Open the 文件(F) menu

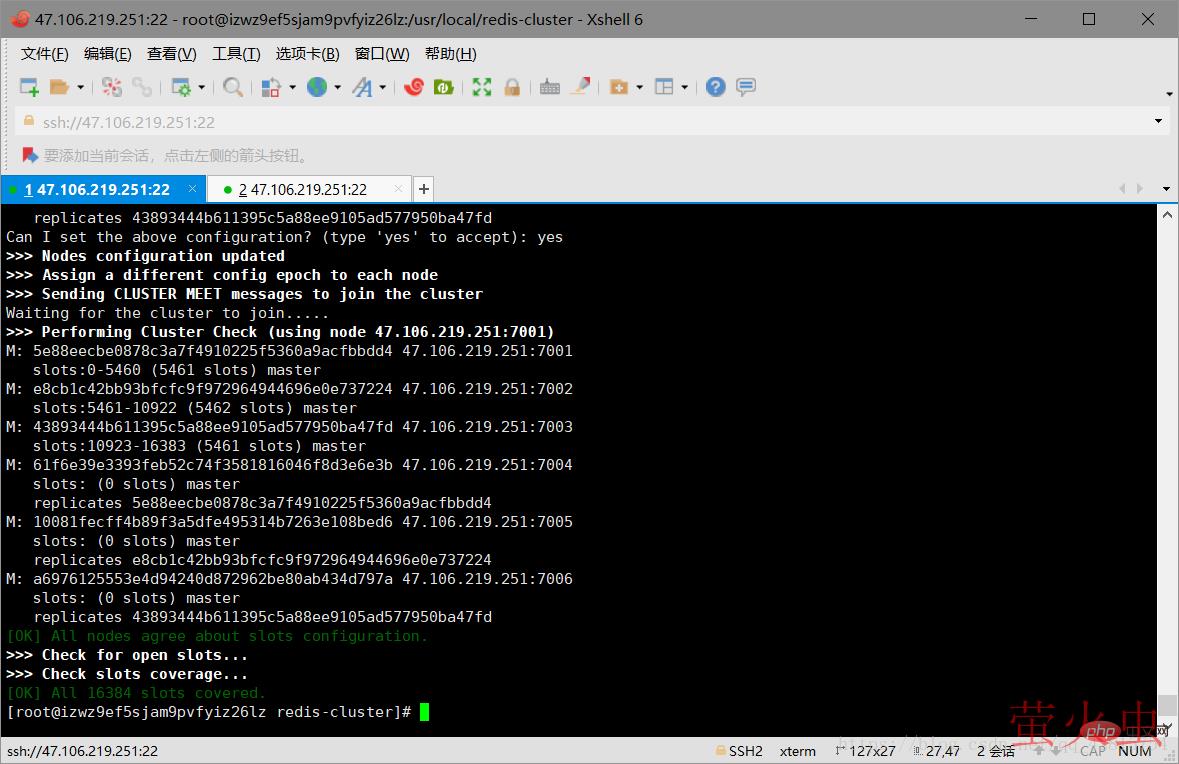45,54
